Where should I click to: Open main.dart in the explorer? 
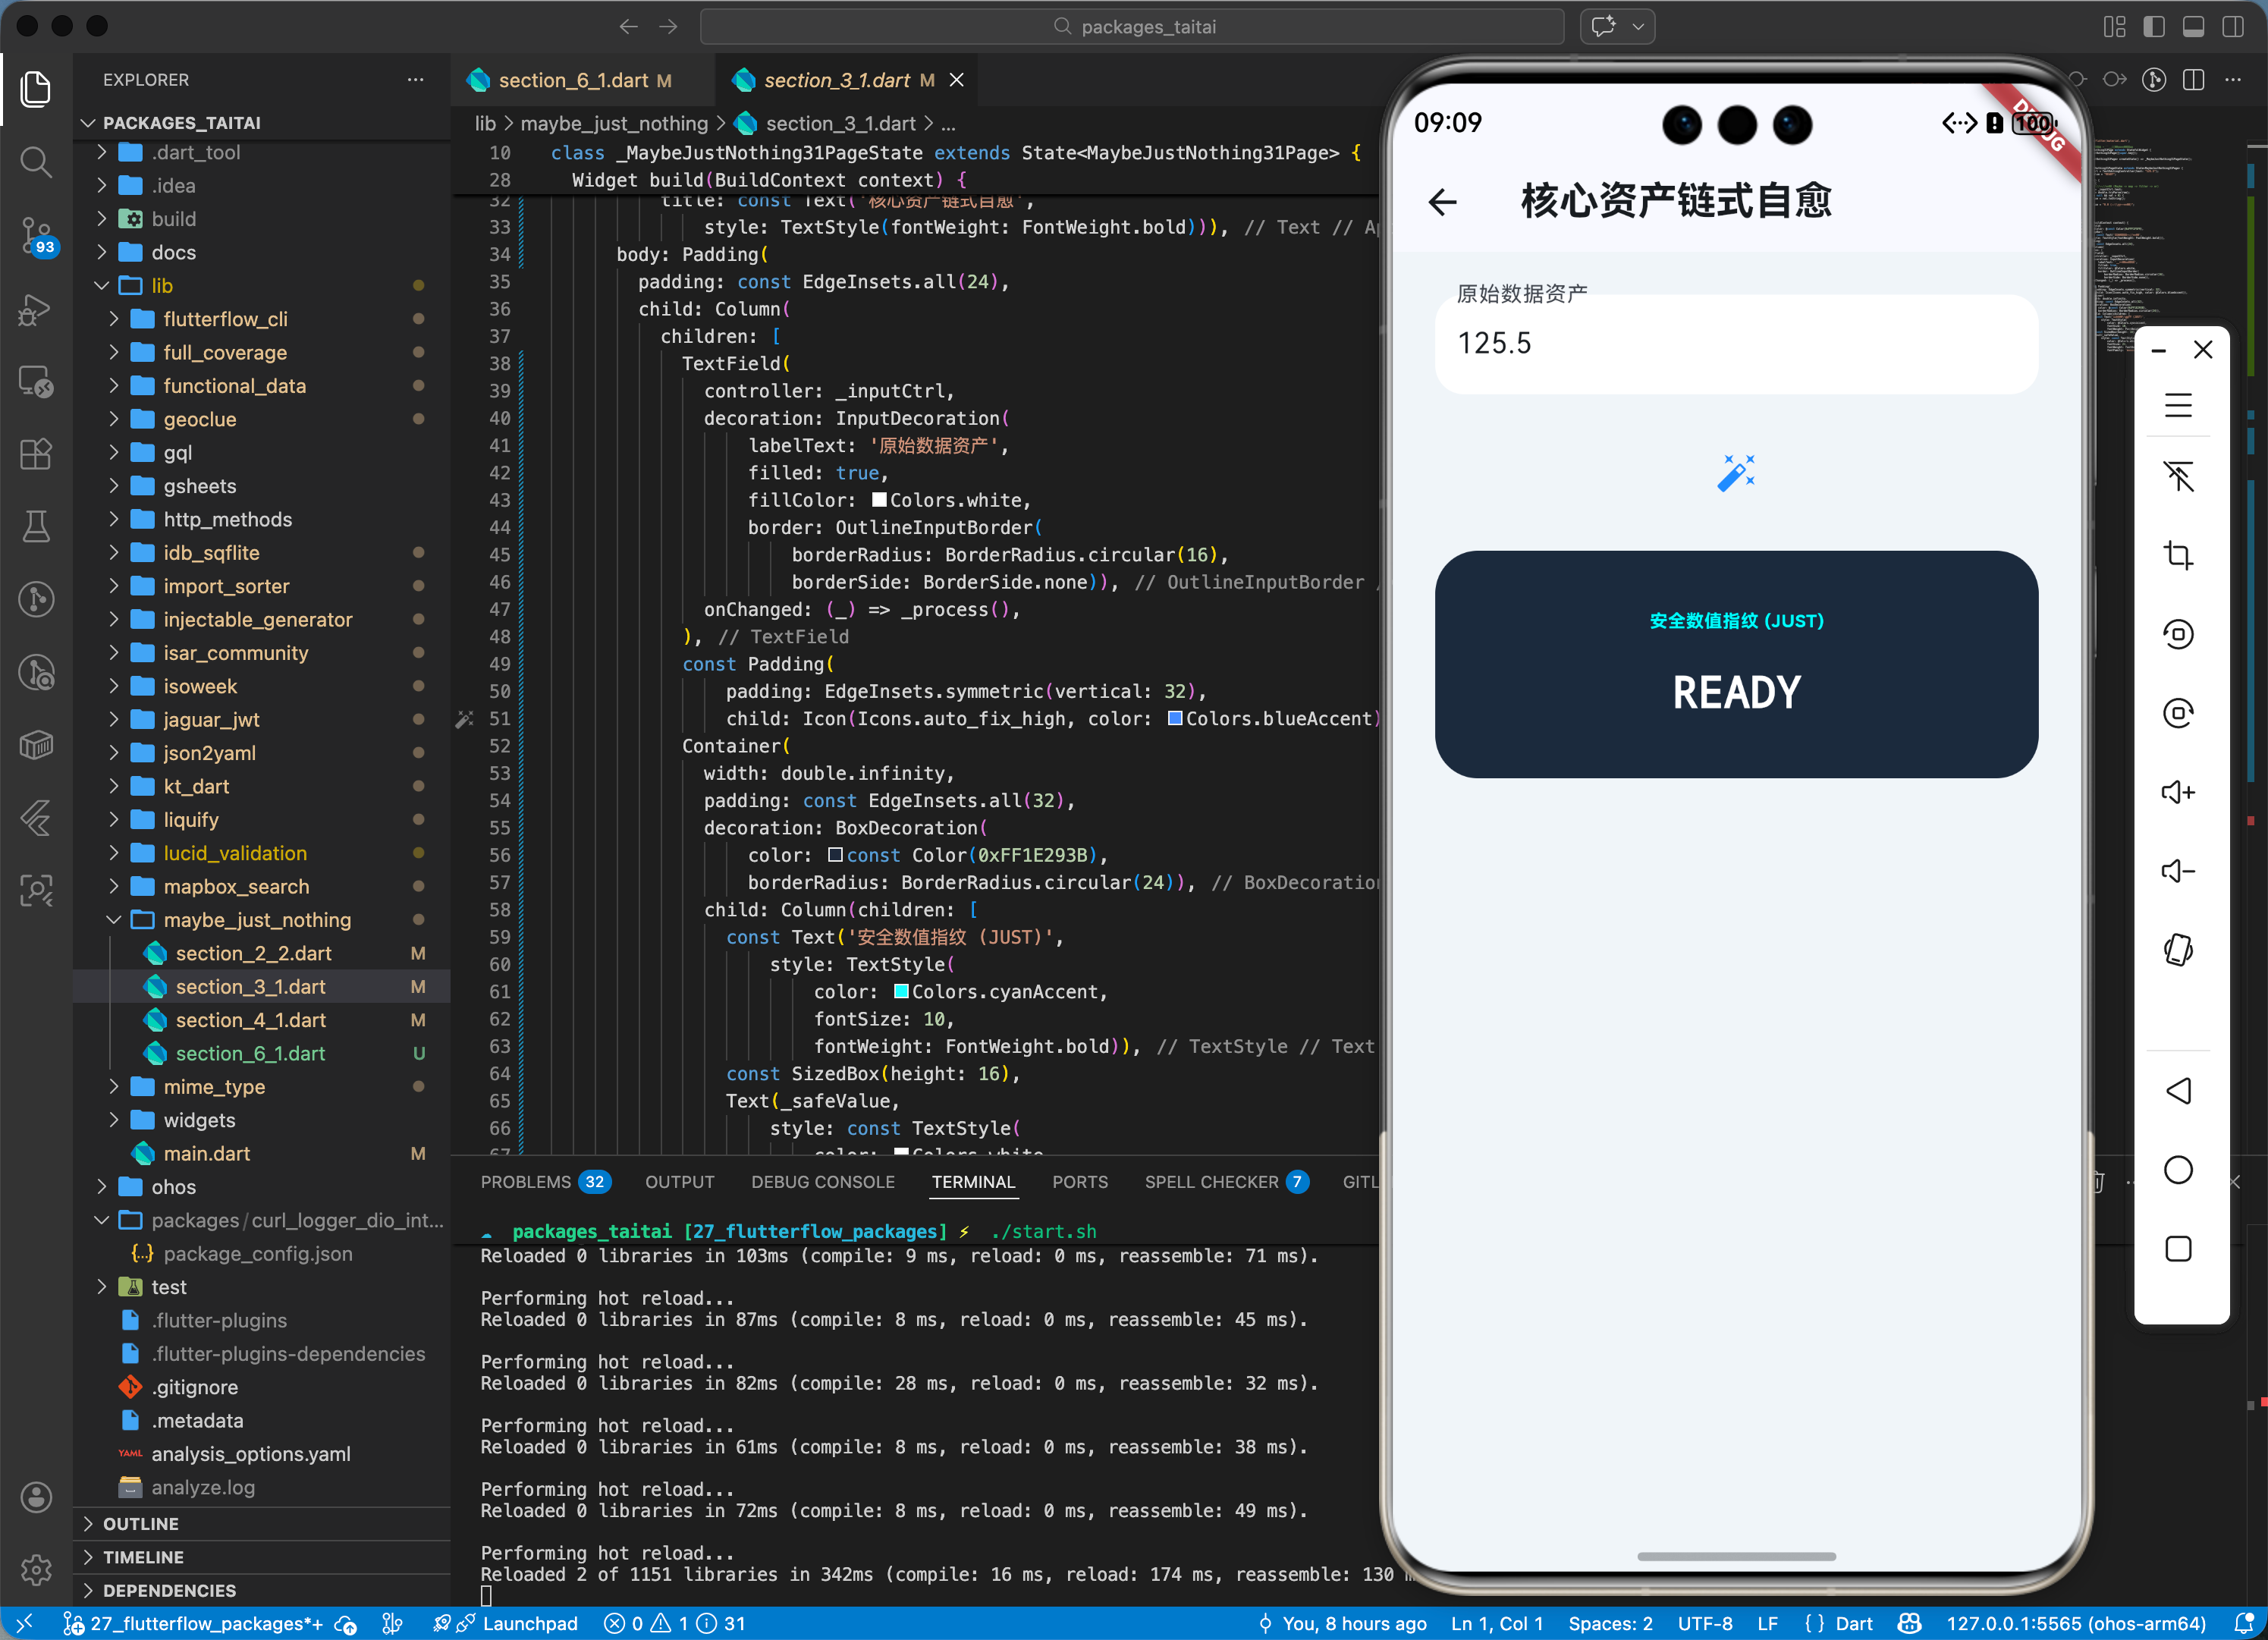[x=206, y=1153]
